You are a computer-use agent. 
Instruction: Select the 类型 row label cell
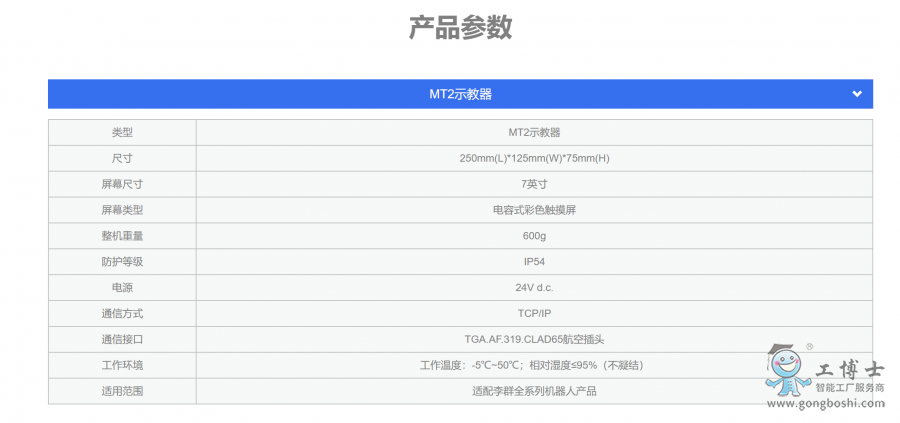(122, 132)
